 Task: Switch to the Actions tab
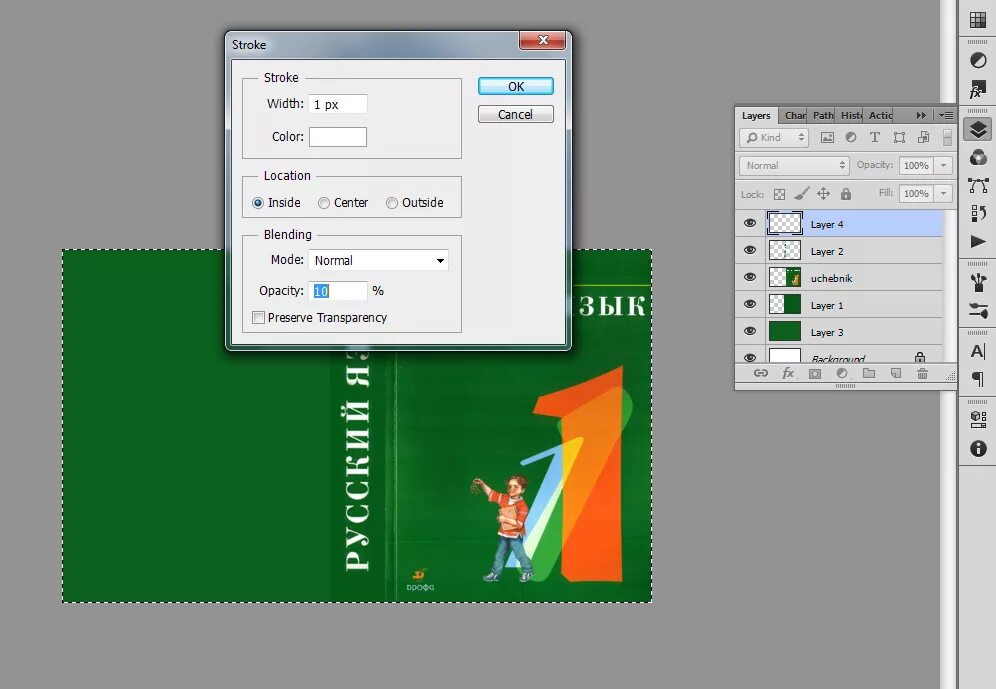(880, 115)
